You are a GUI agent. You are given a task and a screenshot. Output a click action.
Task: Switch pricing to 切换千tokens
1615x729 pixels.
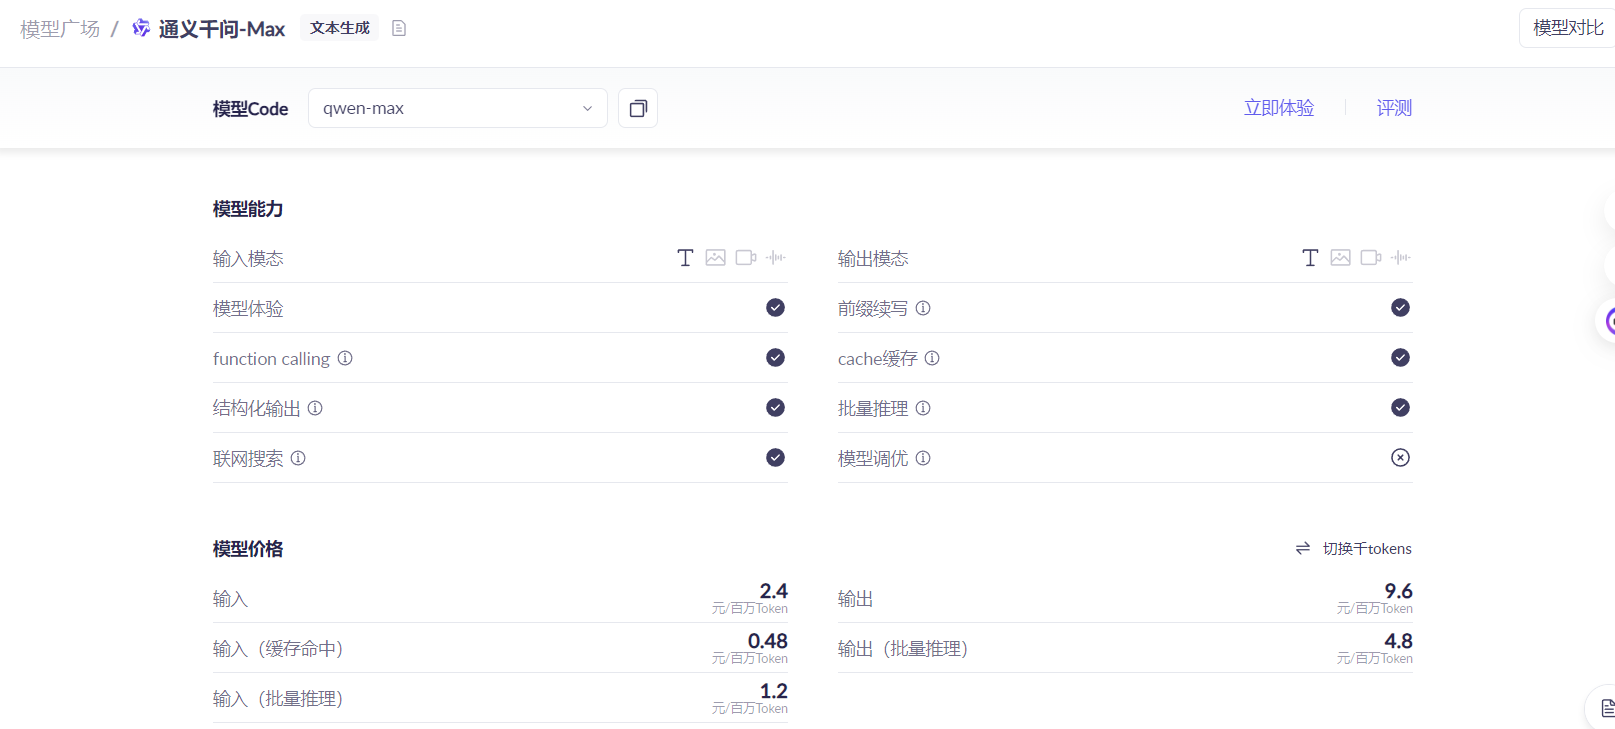[x=1367, y=549]
